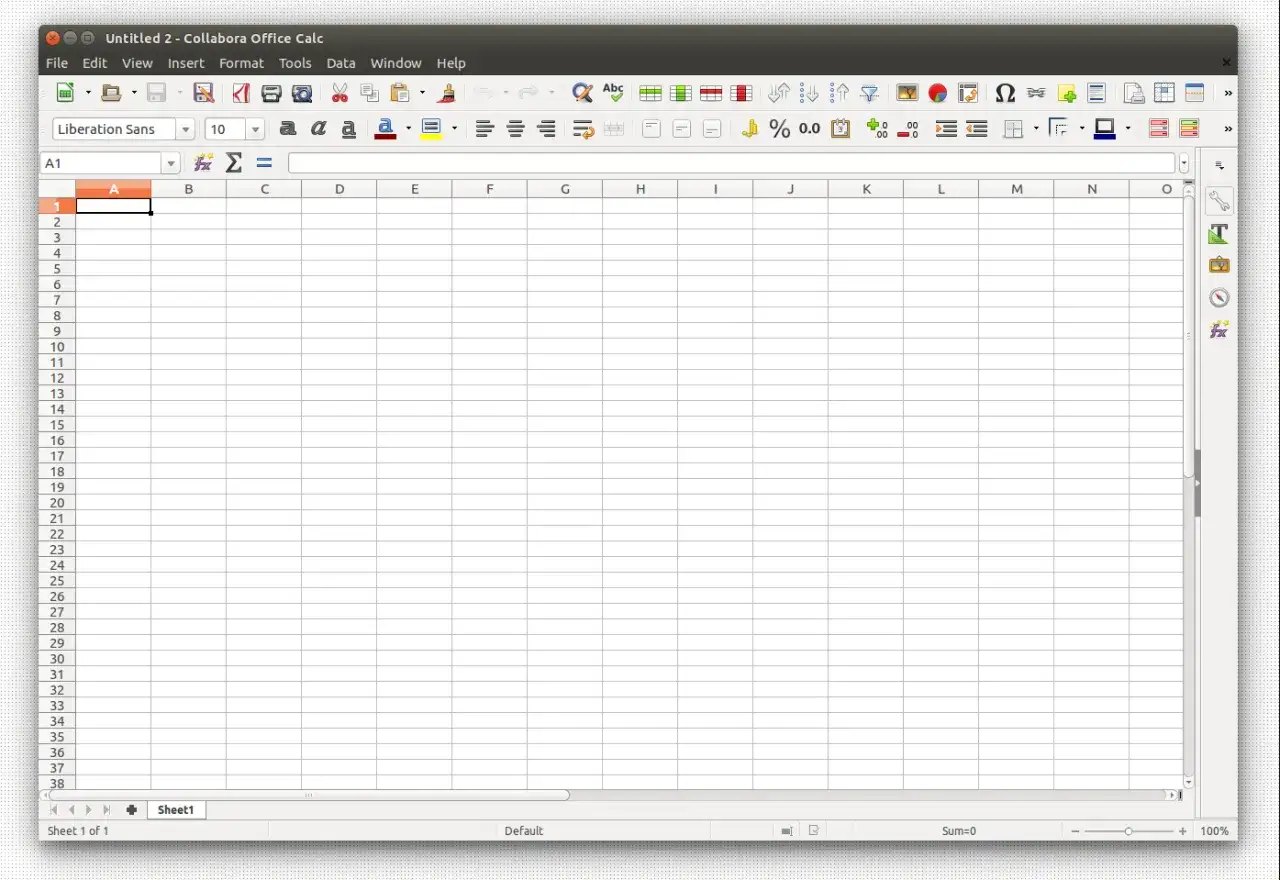Viewport: 1280px width, 880px height.
Task: Clone formatting with the paintbrush tool
Action: (x=446, y=92)
